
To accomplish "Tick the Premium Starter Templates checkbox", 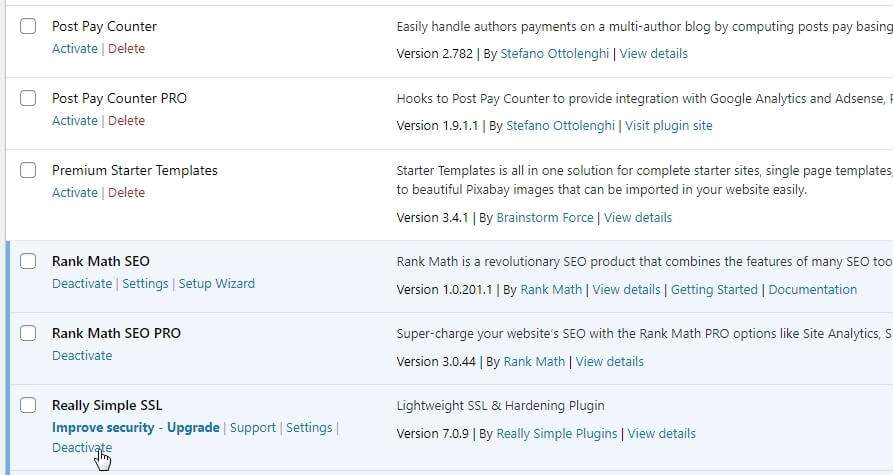I will coord(28,170).
